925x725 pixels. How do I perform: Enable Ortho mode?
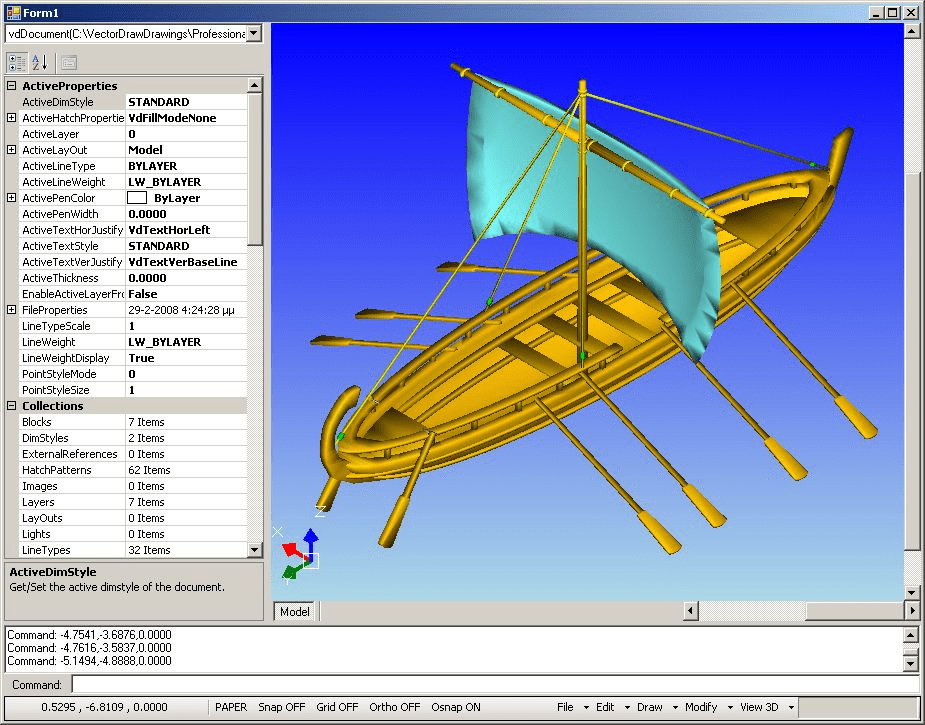click(x=394, y=707)
